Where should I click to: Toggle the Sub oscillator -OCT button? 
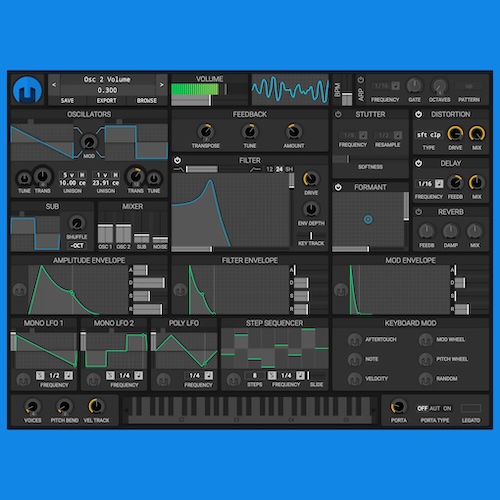pyautogui.click(x=77, y=246)
